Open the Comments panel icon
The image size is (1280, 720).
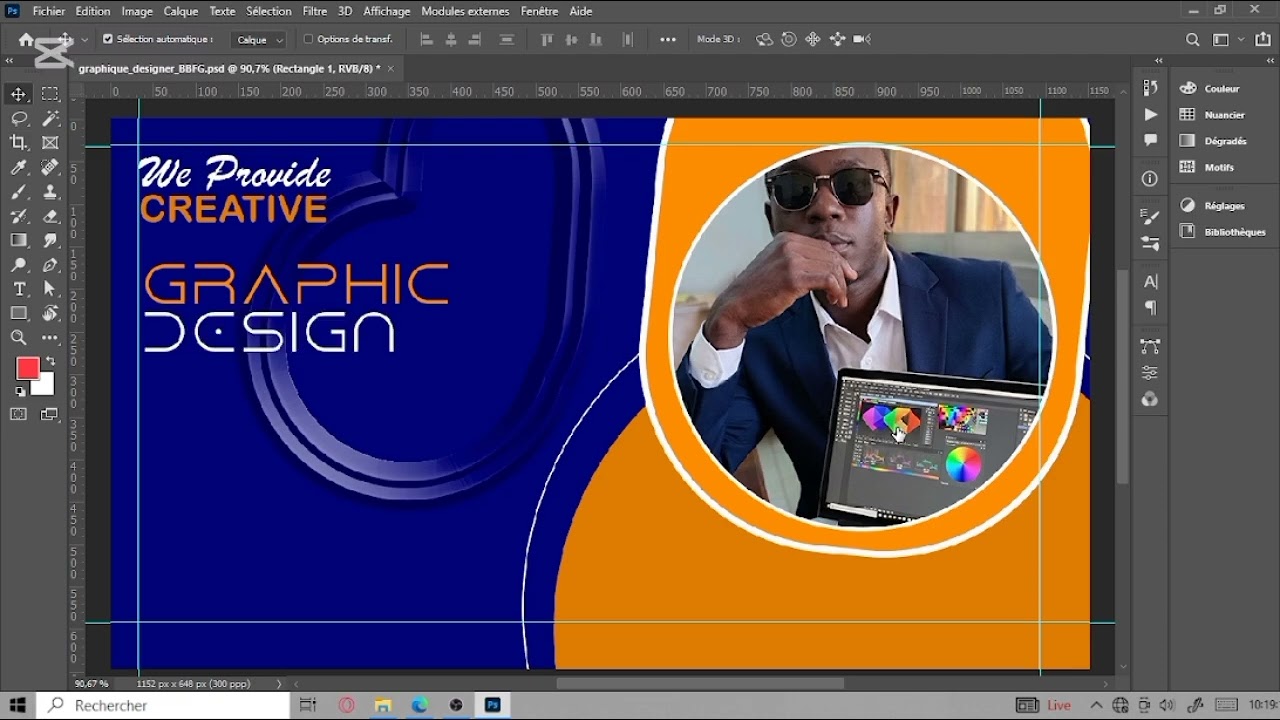click(x=1151, y=141)
